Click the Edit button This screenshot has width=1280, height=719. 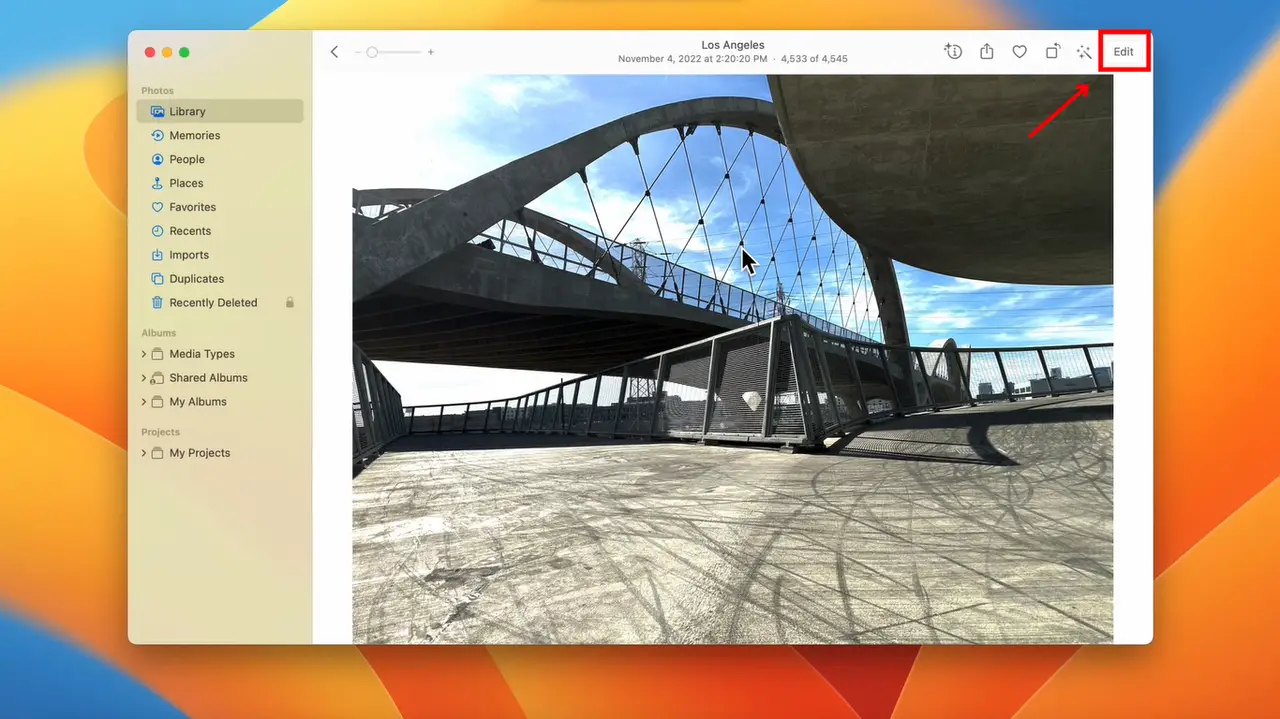(1124, 51)
